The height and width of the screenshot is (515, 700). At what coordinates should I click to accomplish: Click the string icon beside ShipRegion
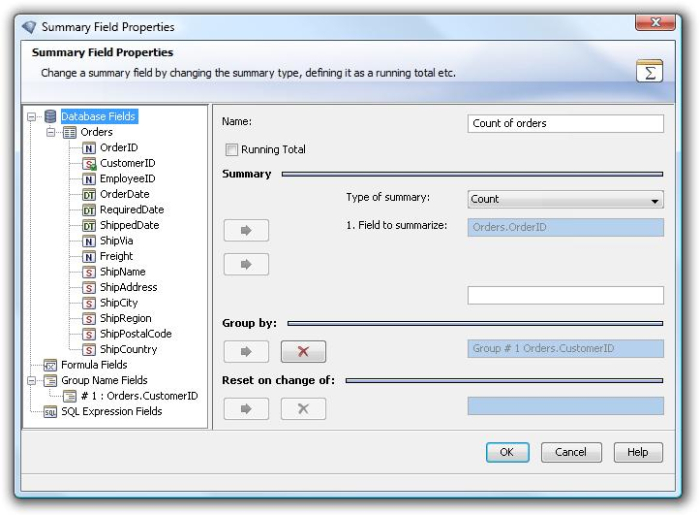(89, 319)
